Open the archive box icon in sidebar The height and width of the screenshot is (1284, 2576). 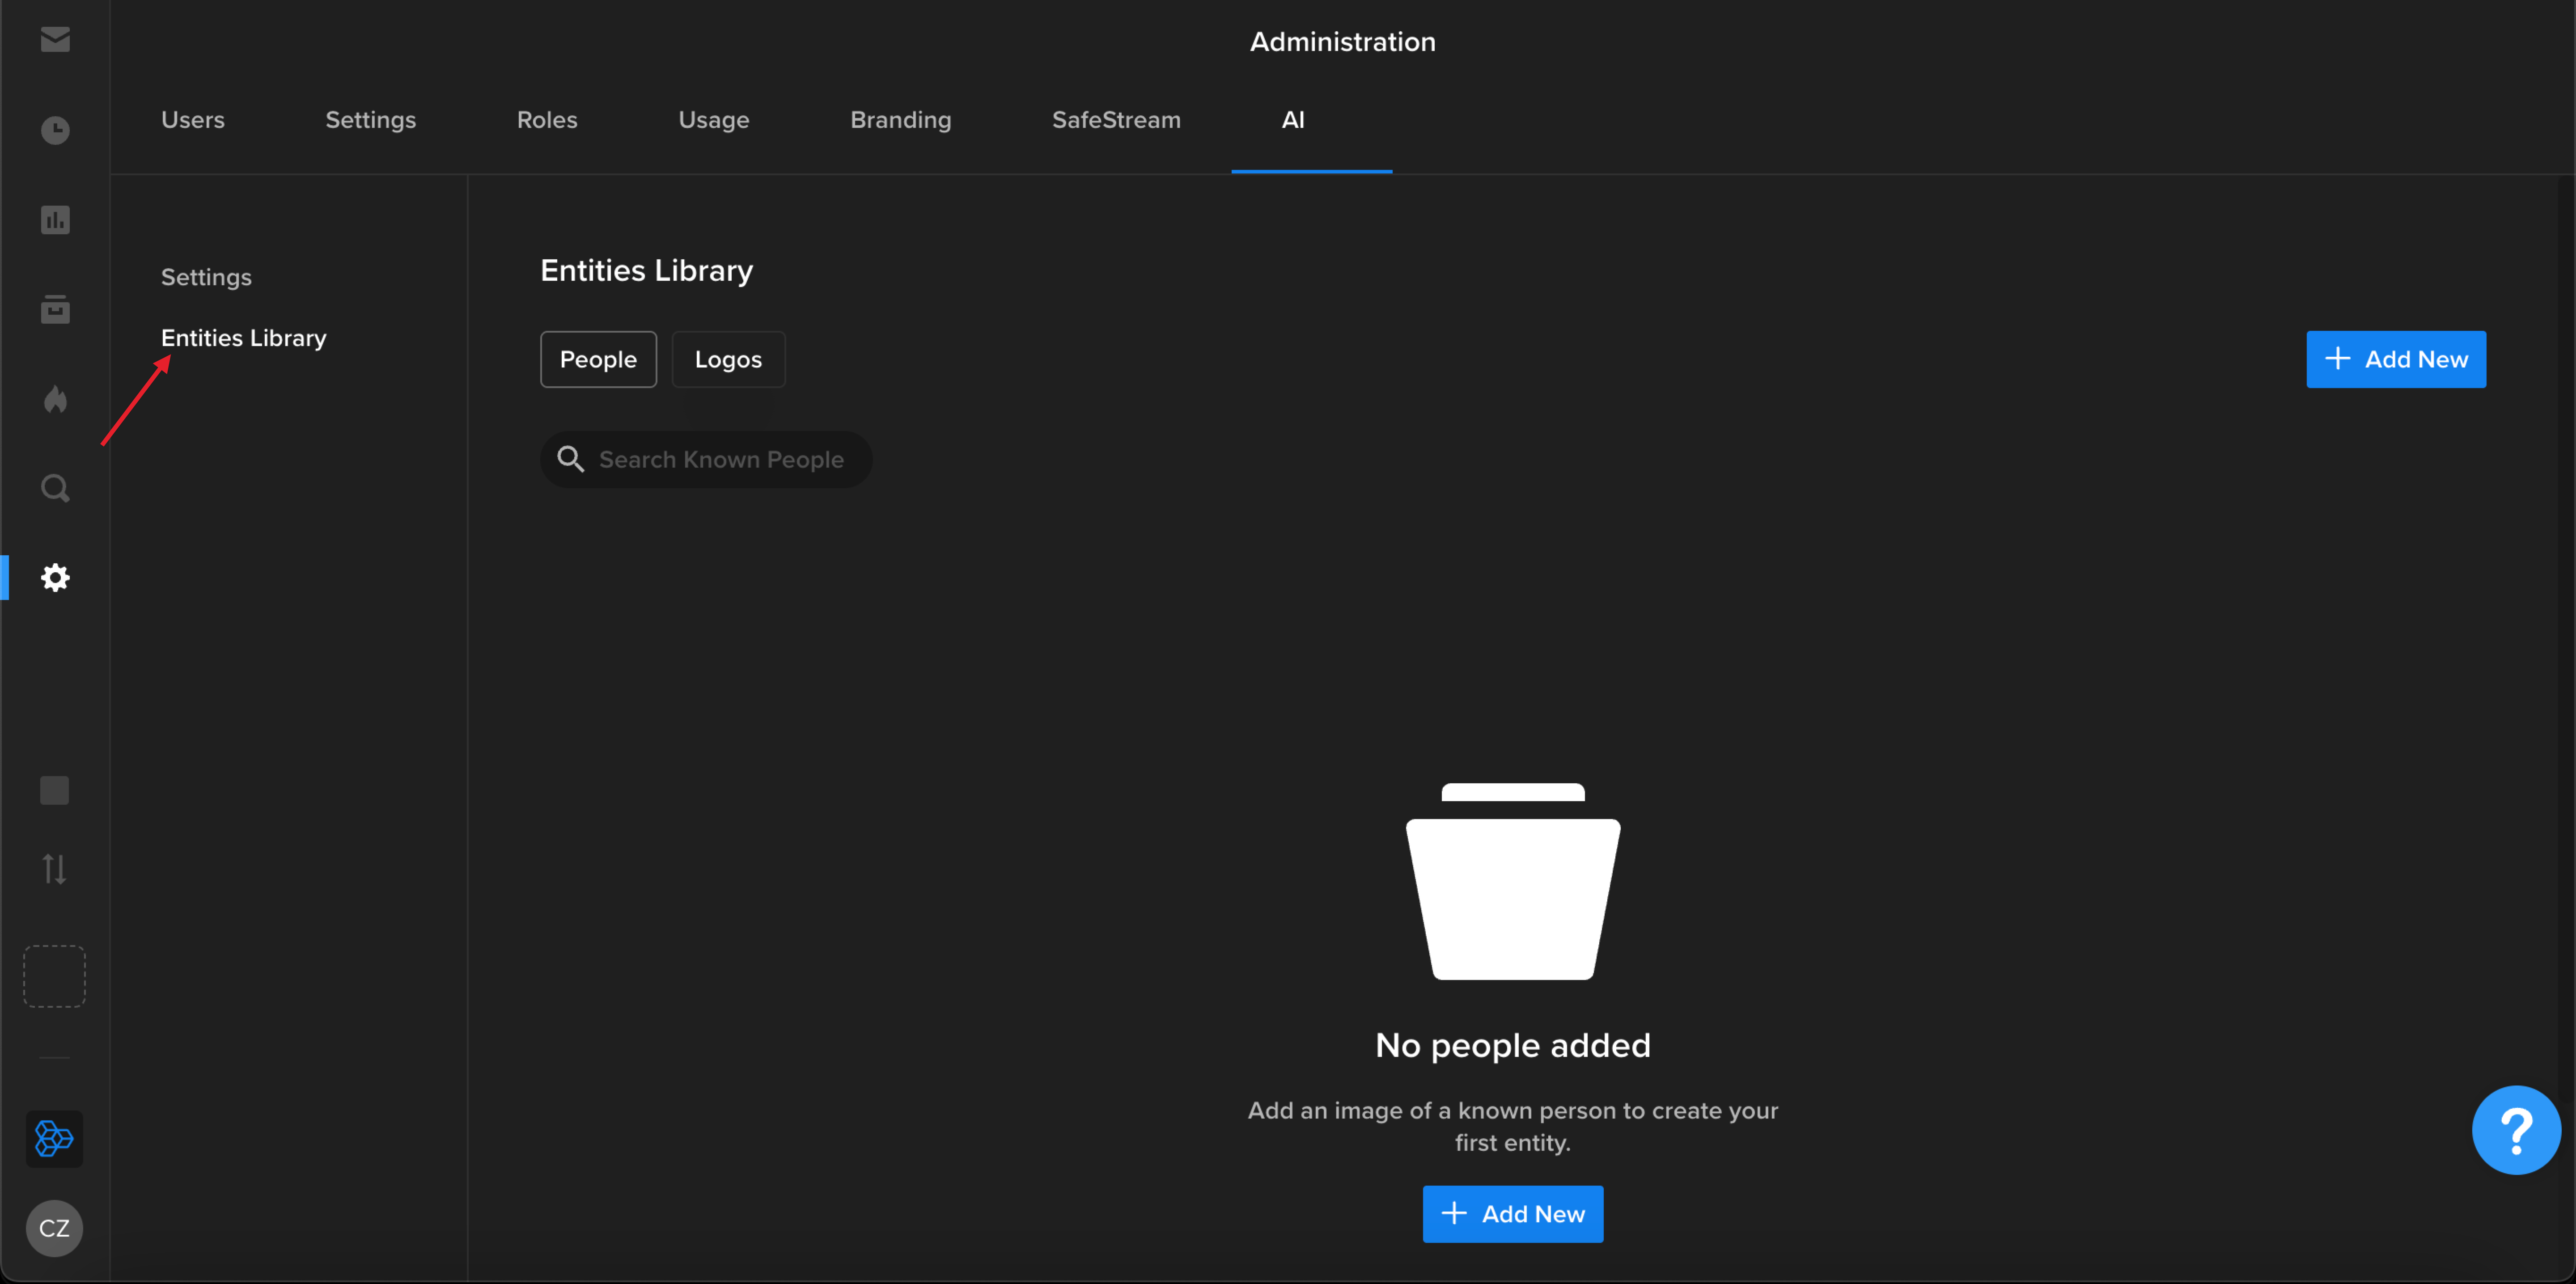[55, 309]
